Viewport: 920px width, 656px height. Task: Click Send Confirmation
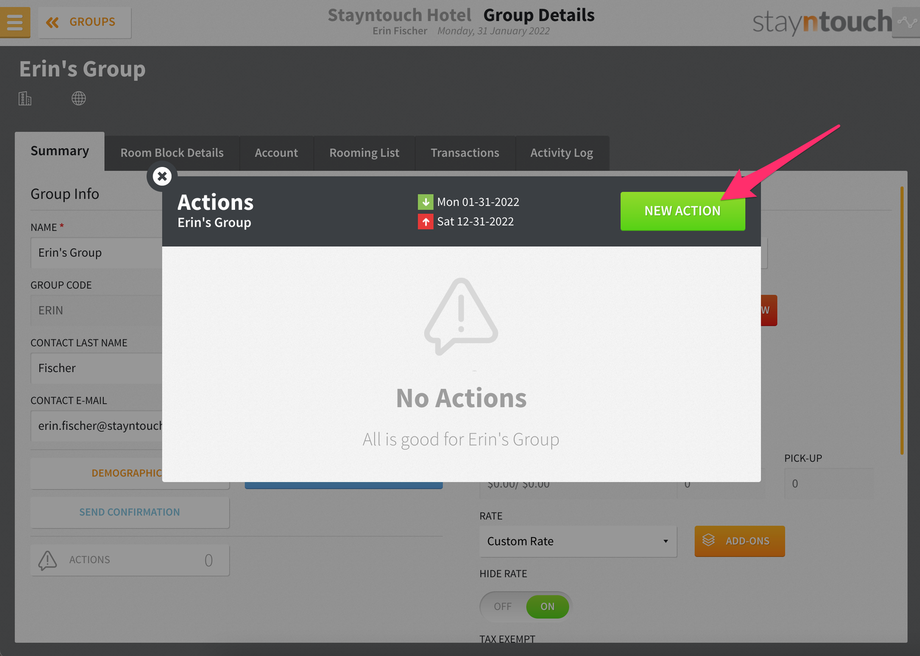click(x=130, y=512)
